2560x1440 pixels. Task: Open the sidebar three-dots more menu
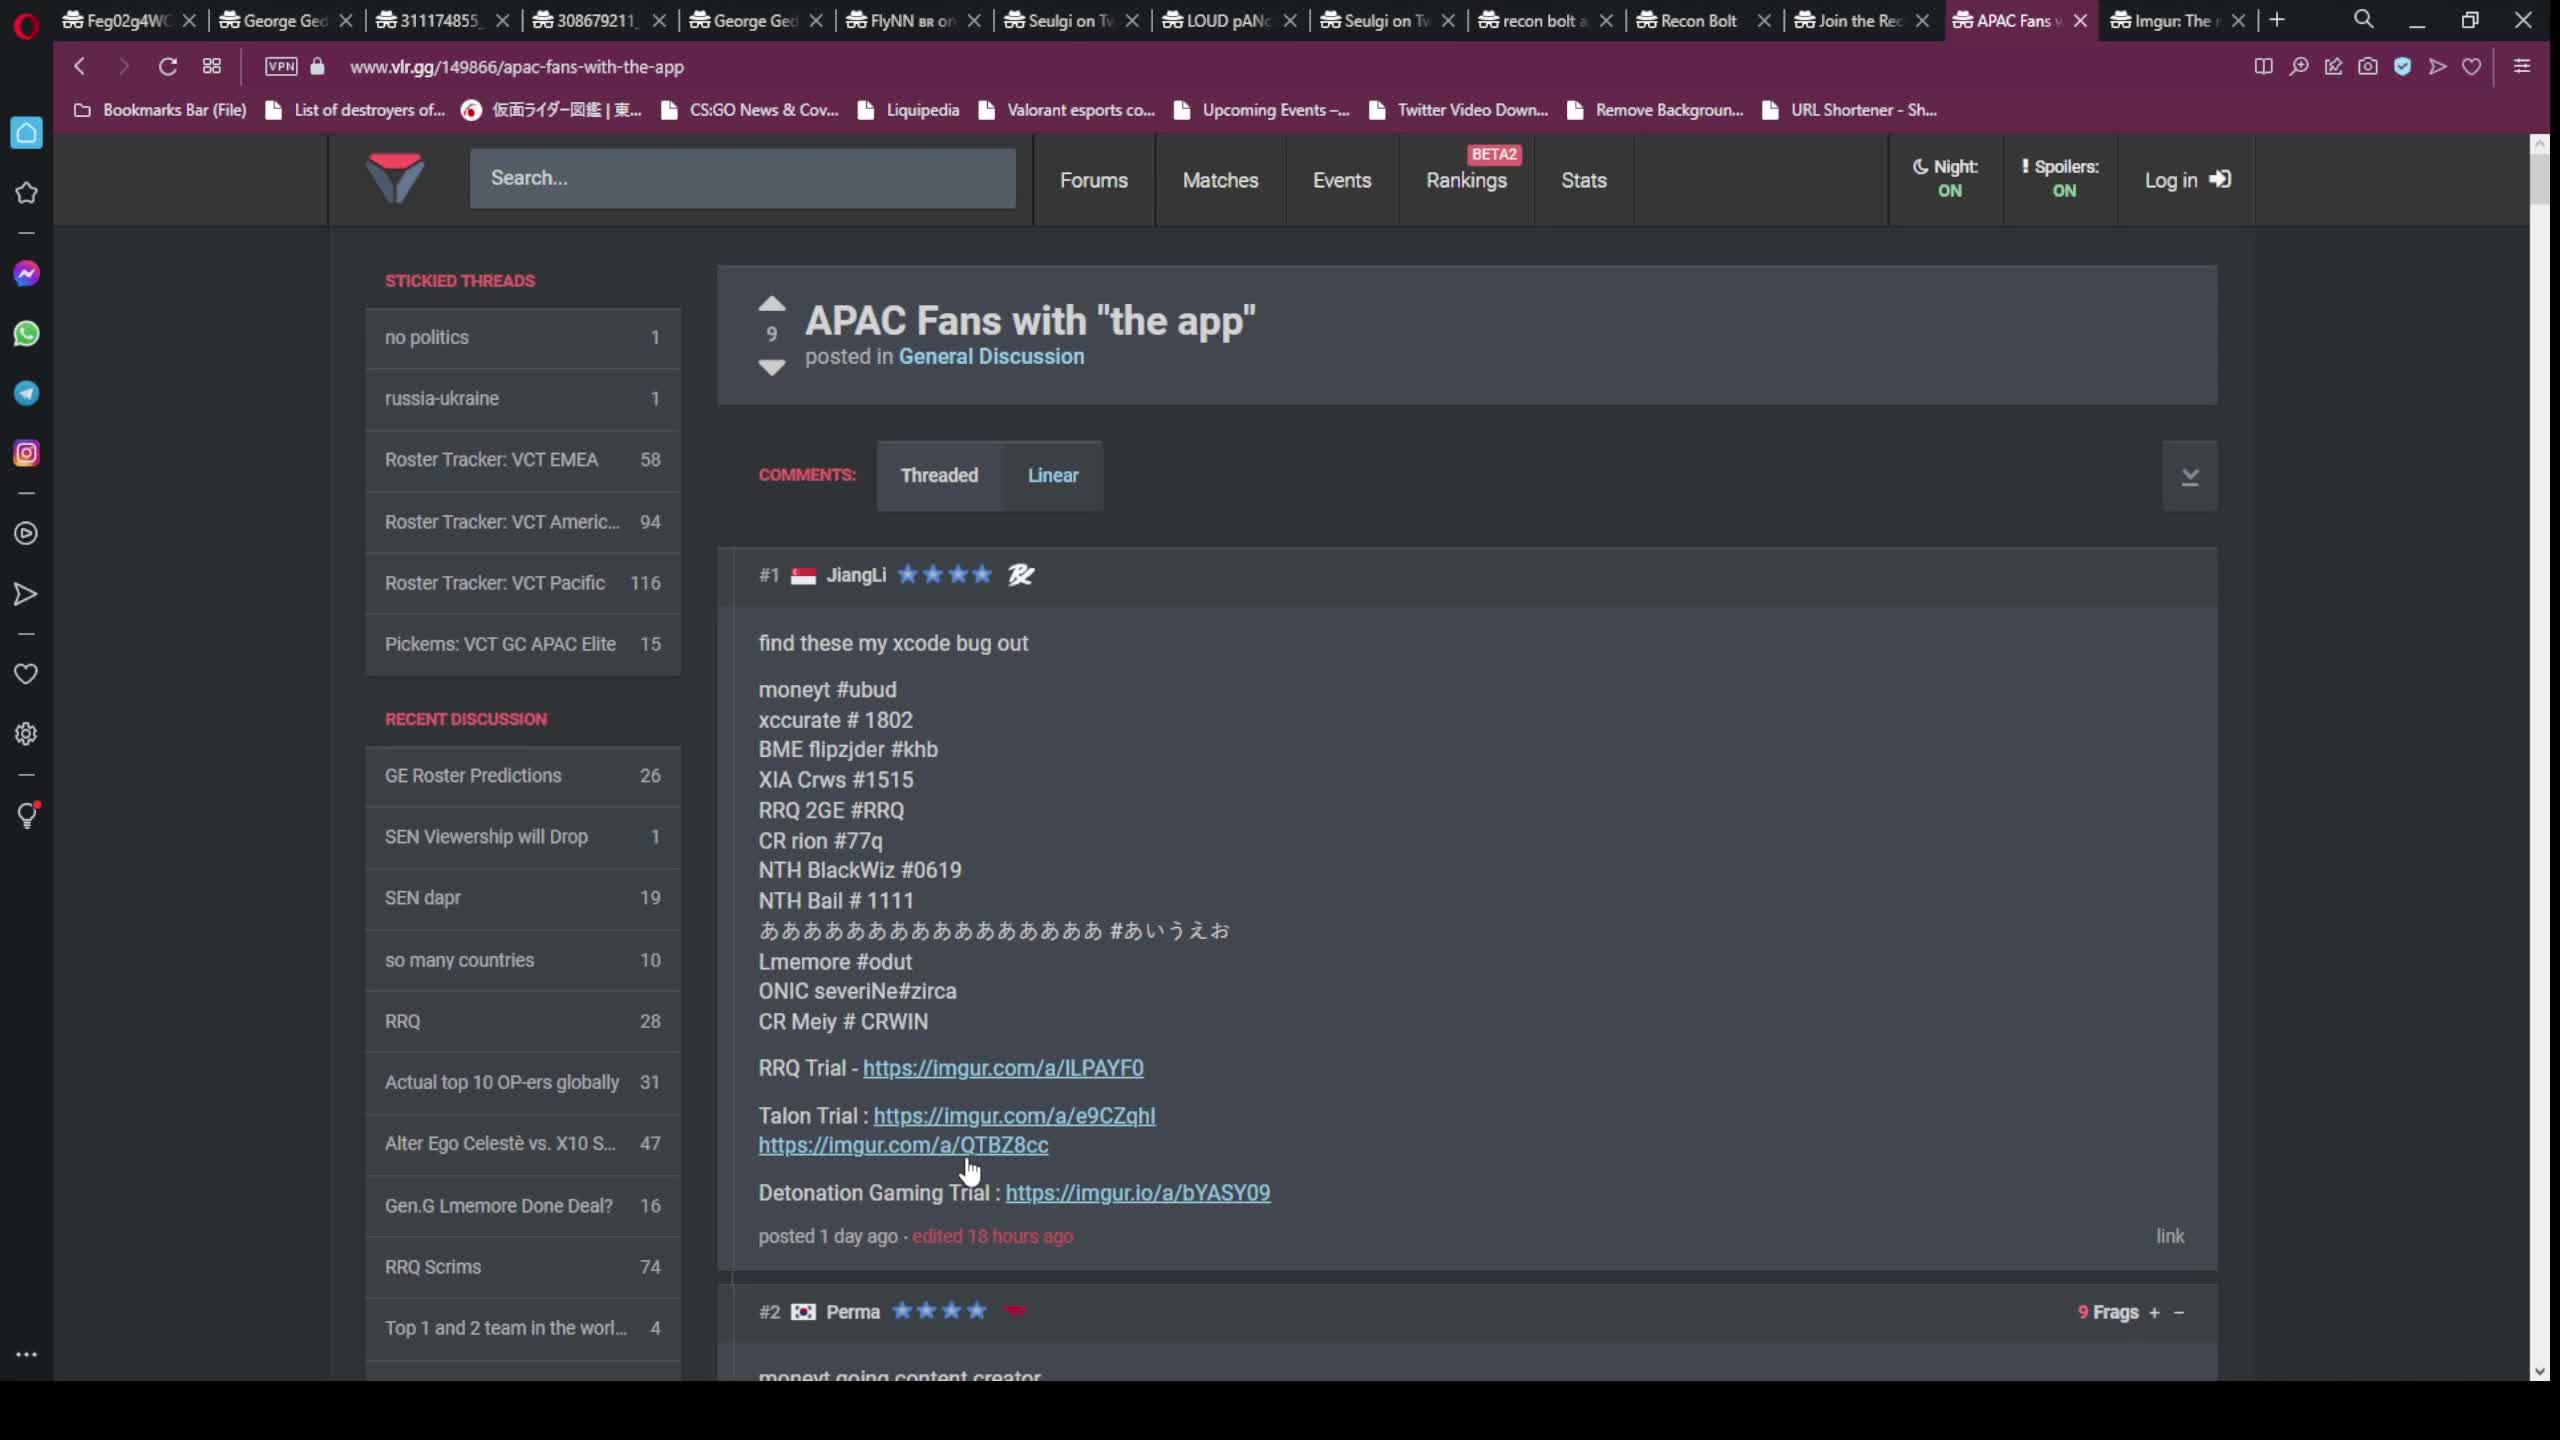[26, 1354]
